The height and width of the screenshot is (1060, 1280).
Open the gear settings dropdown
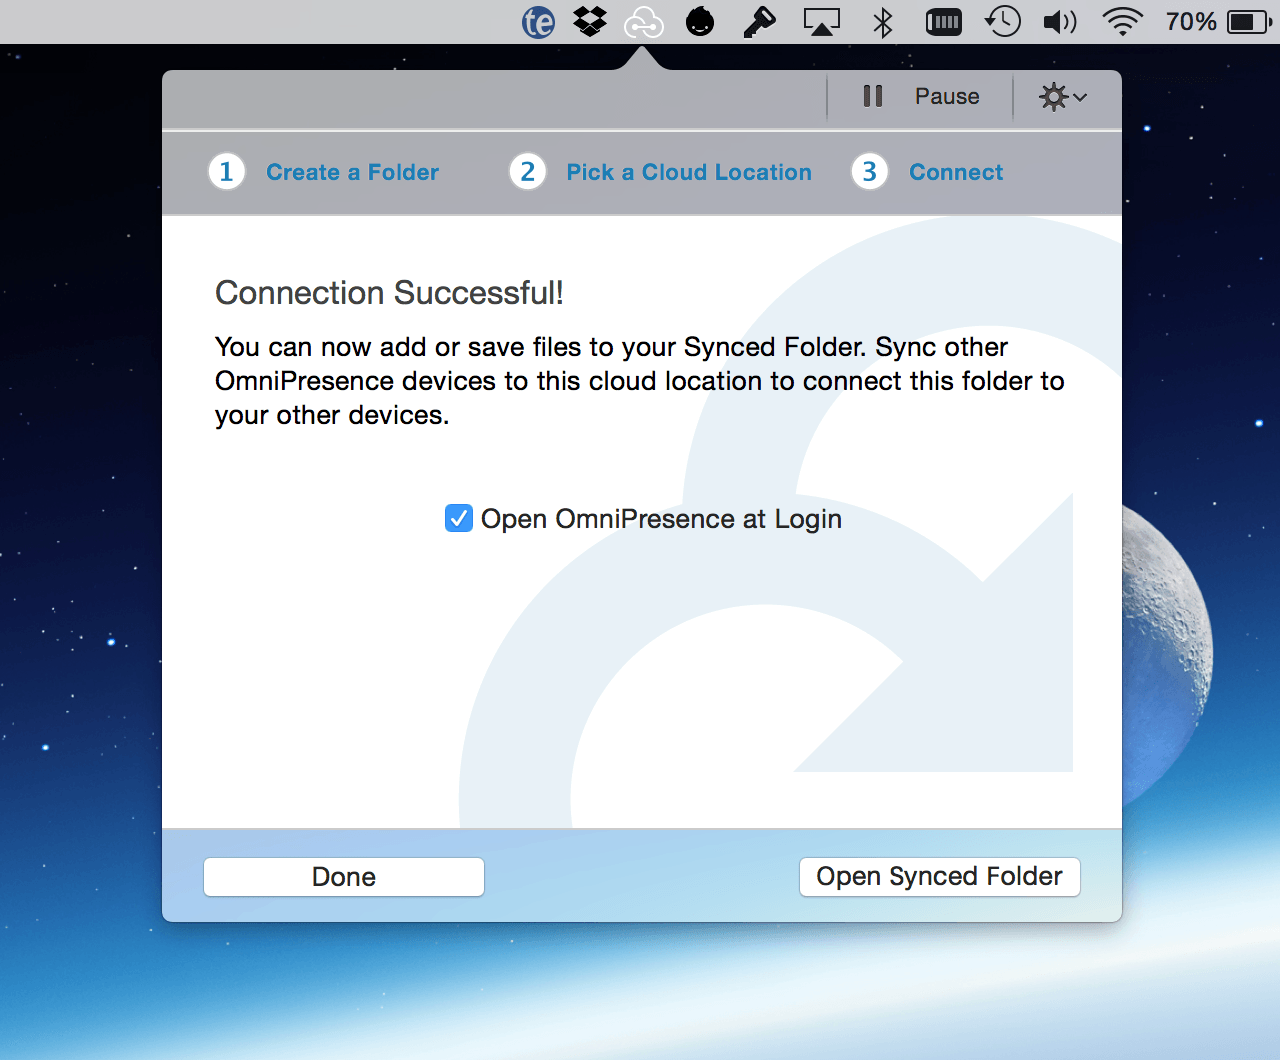tap(1062, 96)
